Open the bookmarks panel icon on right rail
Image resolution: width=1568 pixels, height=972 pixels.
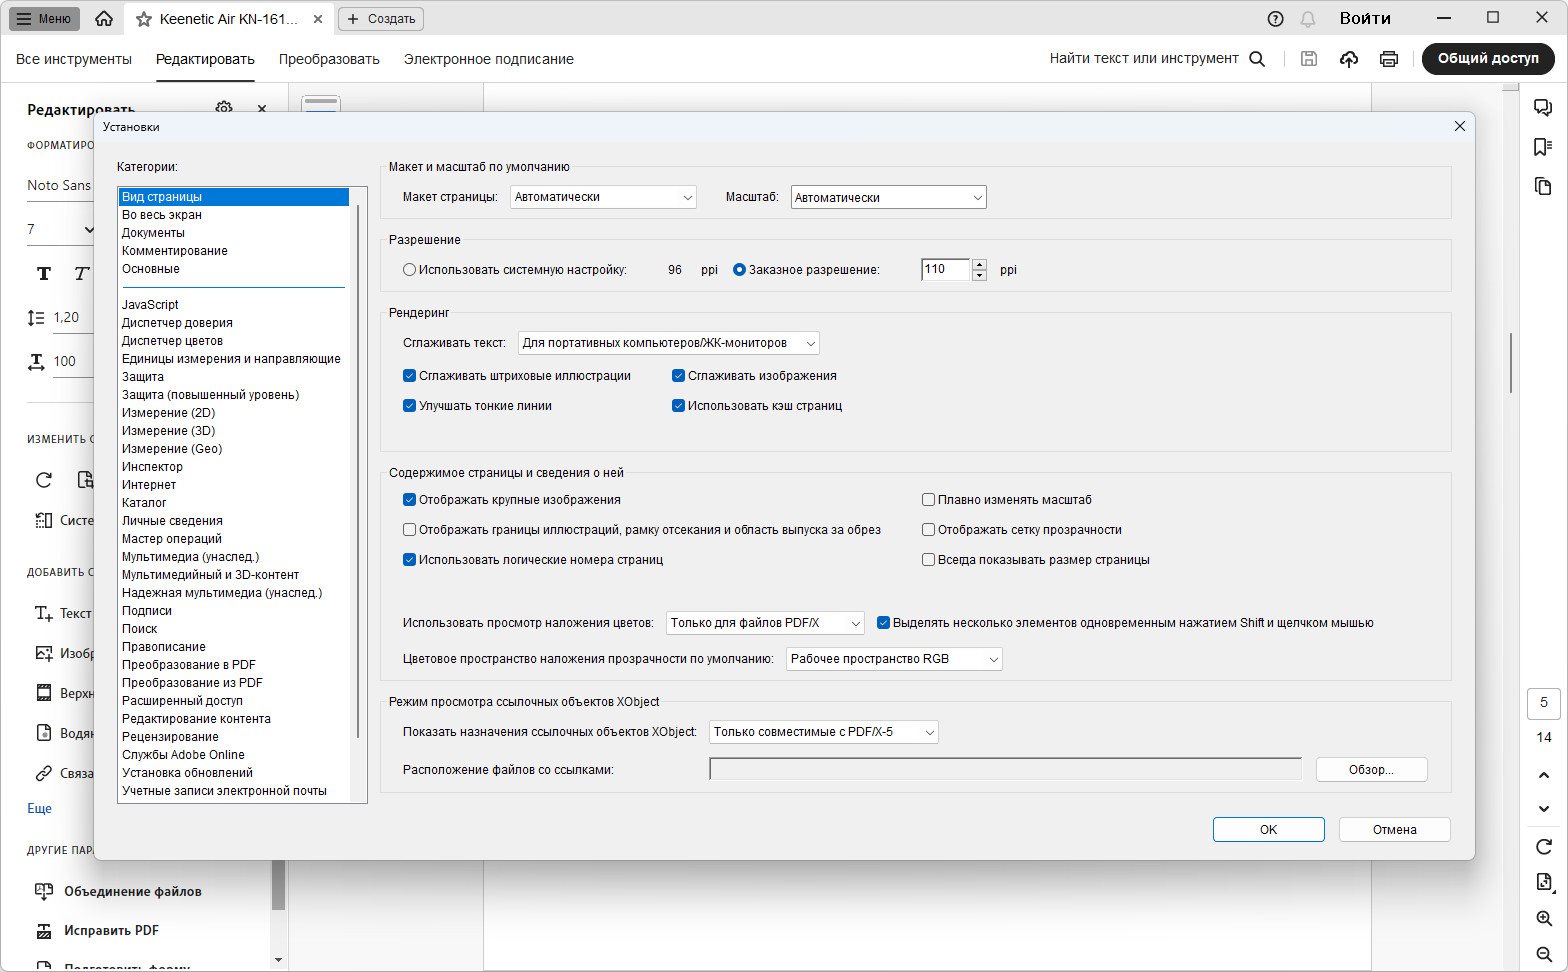(1543, 147)
